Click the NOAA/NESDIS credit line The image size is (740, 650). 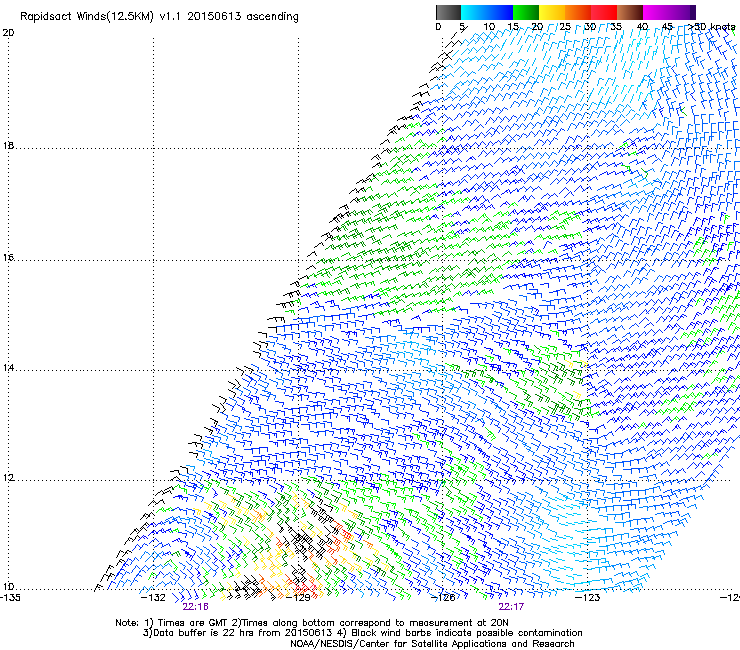pos(432,643)
